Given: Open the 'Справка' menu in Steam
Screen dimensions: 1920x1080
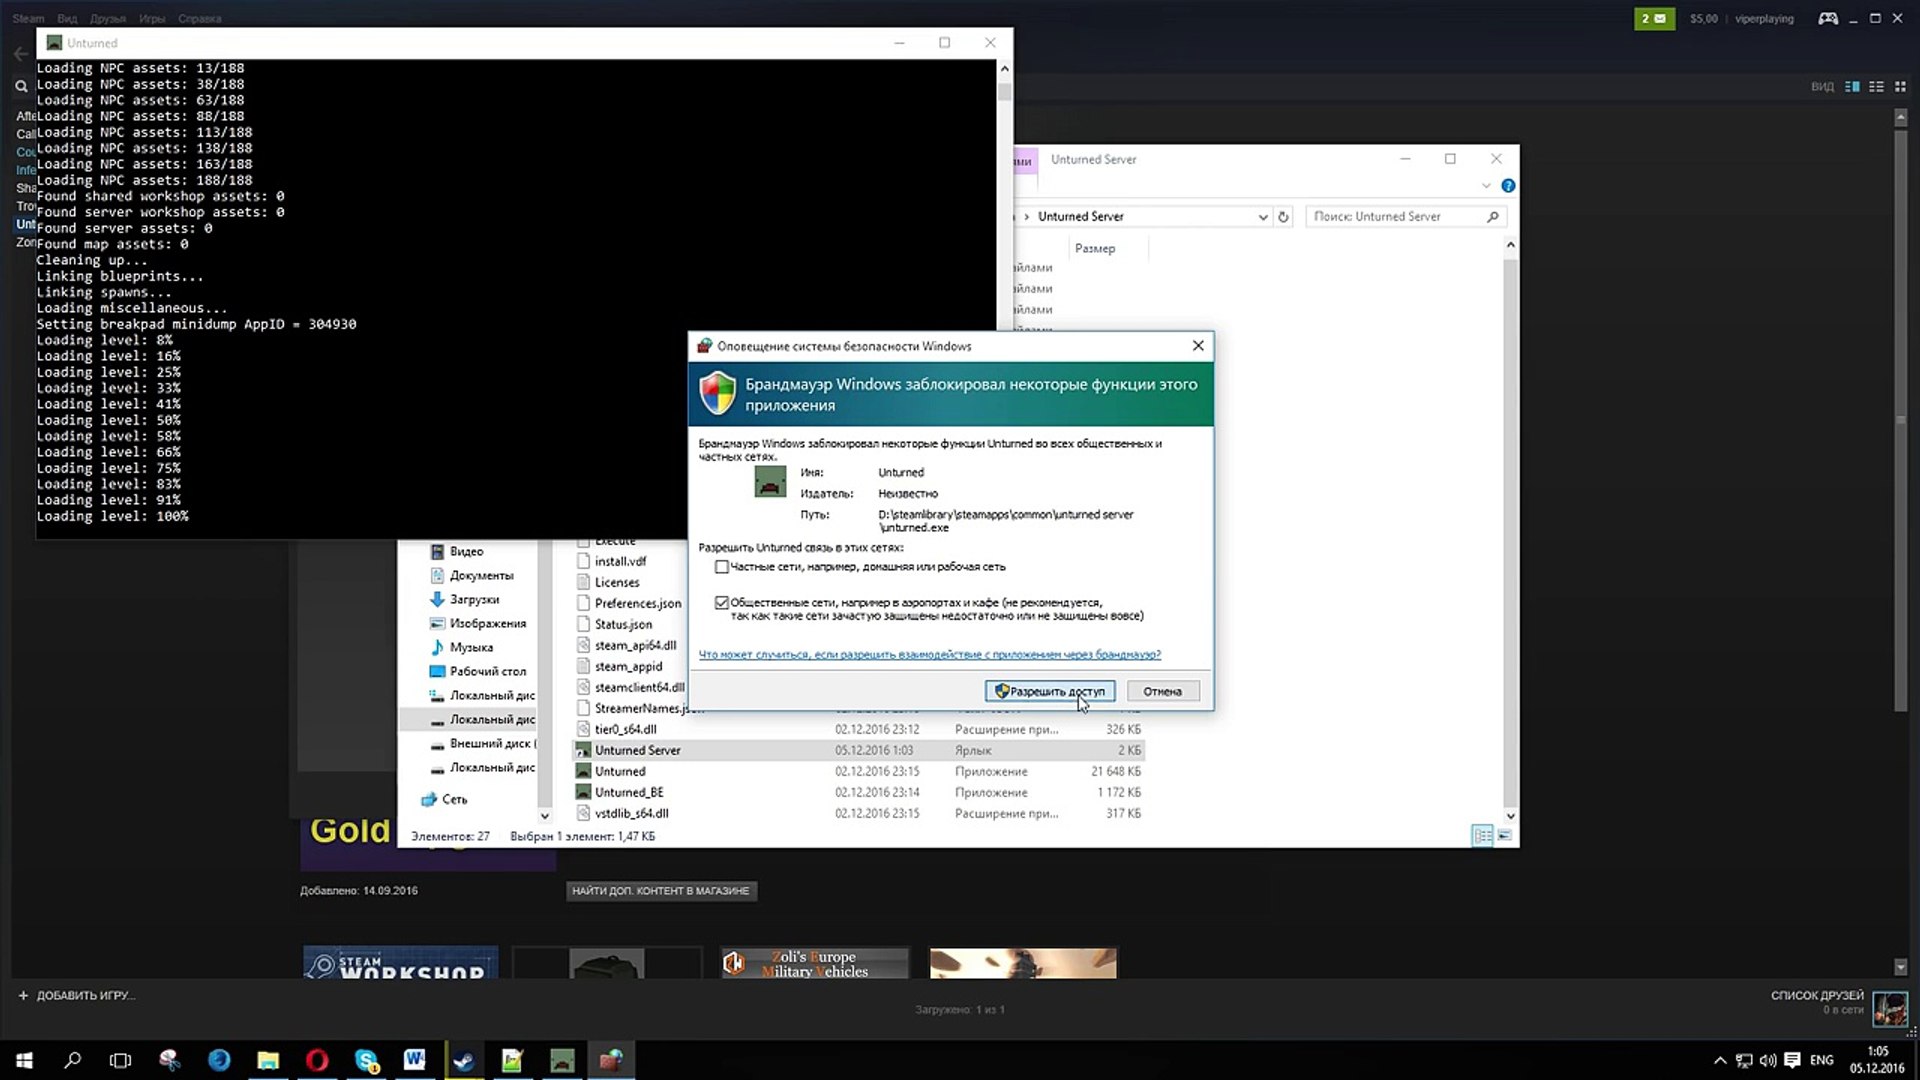Looking at the screenshot, I should pyautogui.click(x=200, y=19).
